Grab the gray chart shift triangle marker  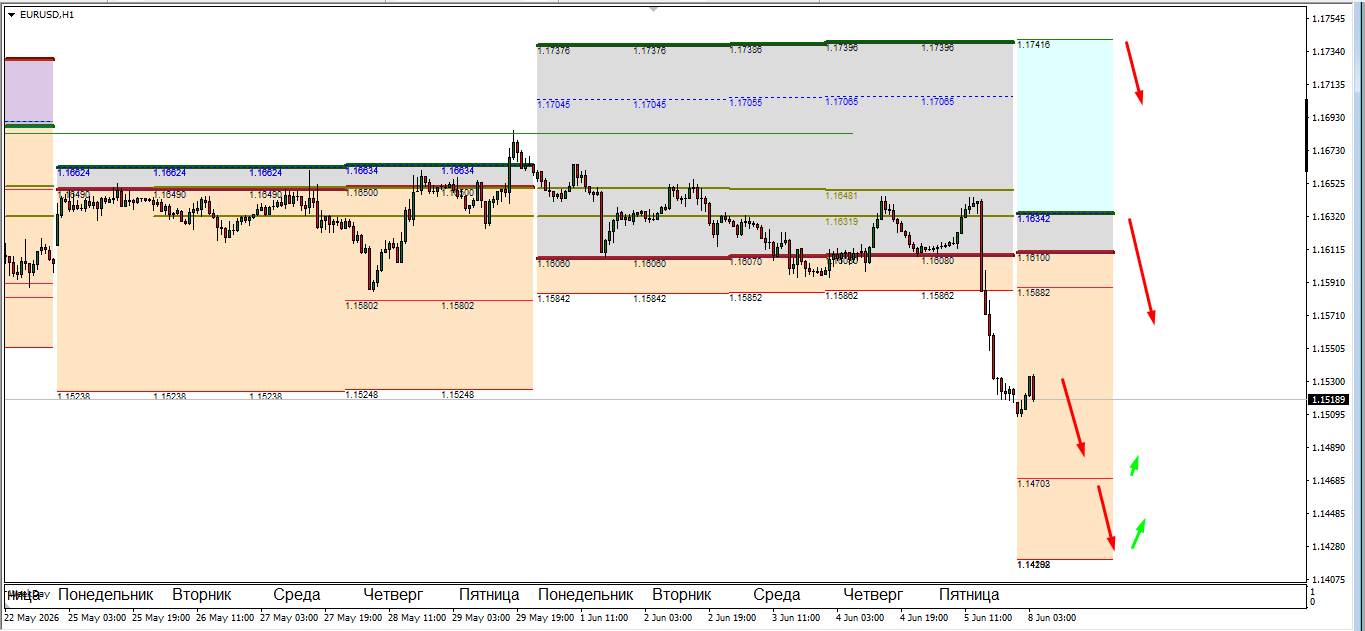pos(654,9)
